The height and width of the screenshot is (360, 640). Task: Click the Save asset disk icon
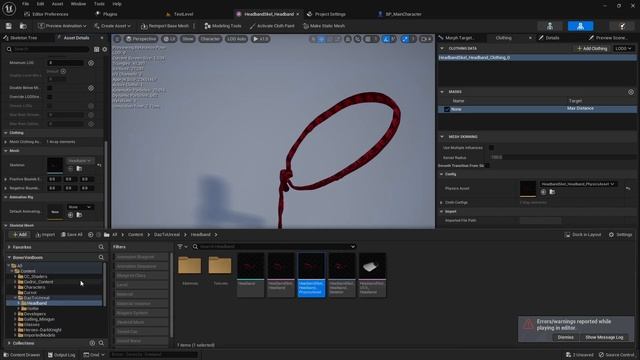tap(9, 26)
